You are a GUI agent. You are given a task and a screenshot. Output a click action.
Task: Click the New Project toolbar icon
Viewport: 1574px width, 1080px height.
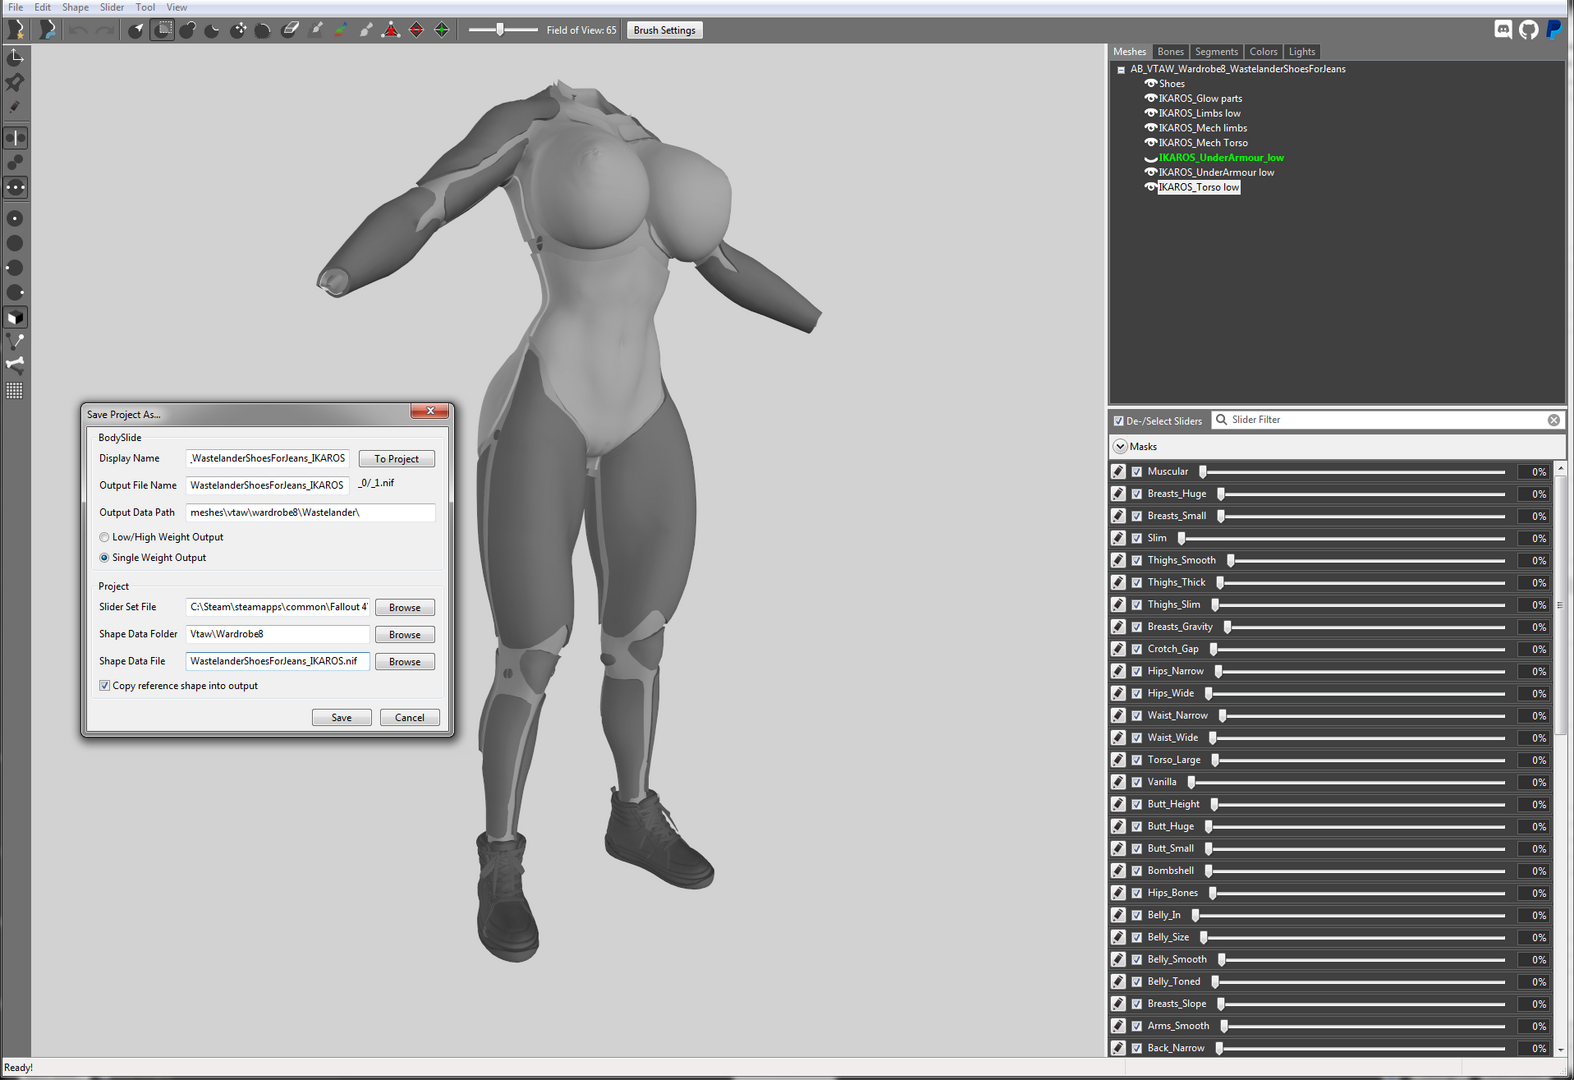click(x=16, y=30)
